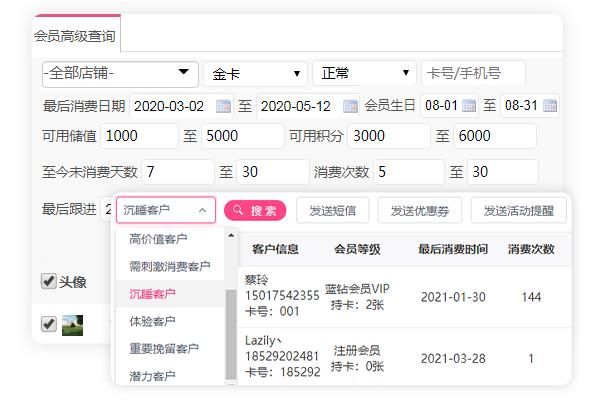The height and width of the screenshot is (407, 596).
Task: Click the 消费次数 maximum field showing 30
Action: [x=502, y=172]
